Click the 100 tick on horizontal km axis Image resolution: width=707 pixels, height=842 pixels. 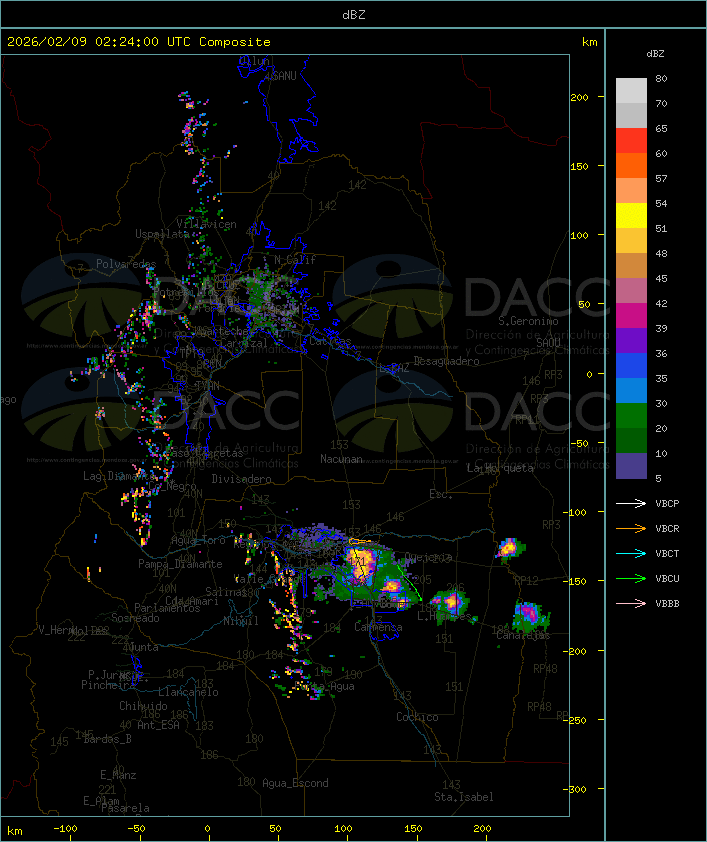click(x=344, y=829)
